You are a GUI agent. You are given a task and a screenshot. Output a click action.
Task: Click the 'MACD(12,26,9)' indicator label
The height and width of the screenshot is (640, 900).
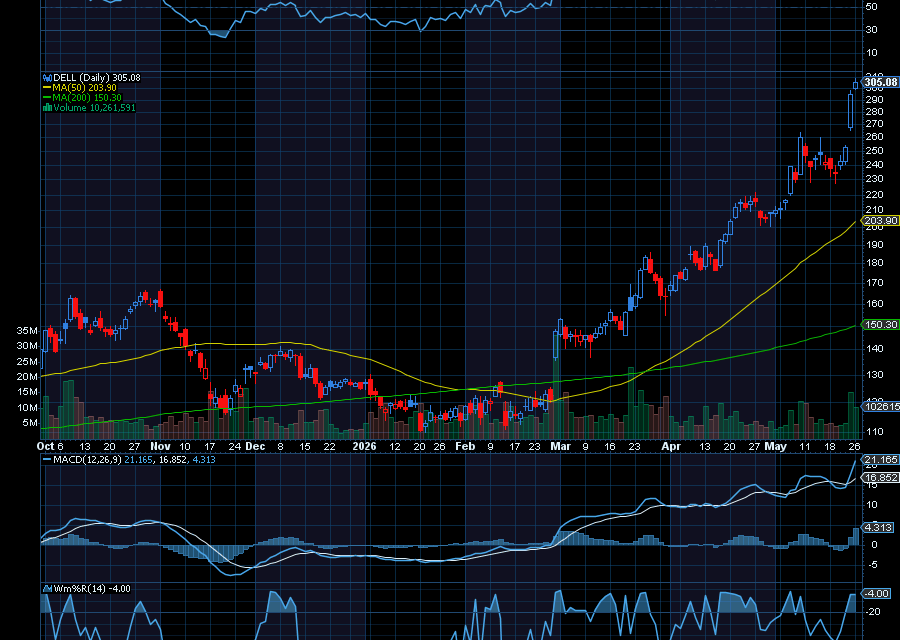(87, 460)
